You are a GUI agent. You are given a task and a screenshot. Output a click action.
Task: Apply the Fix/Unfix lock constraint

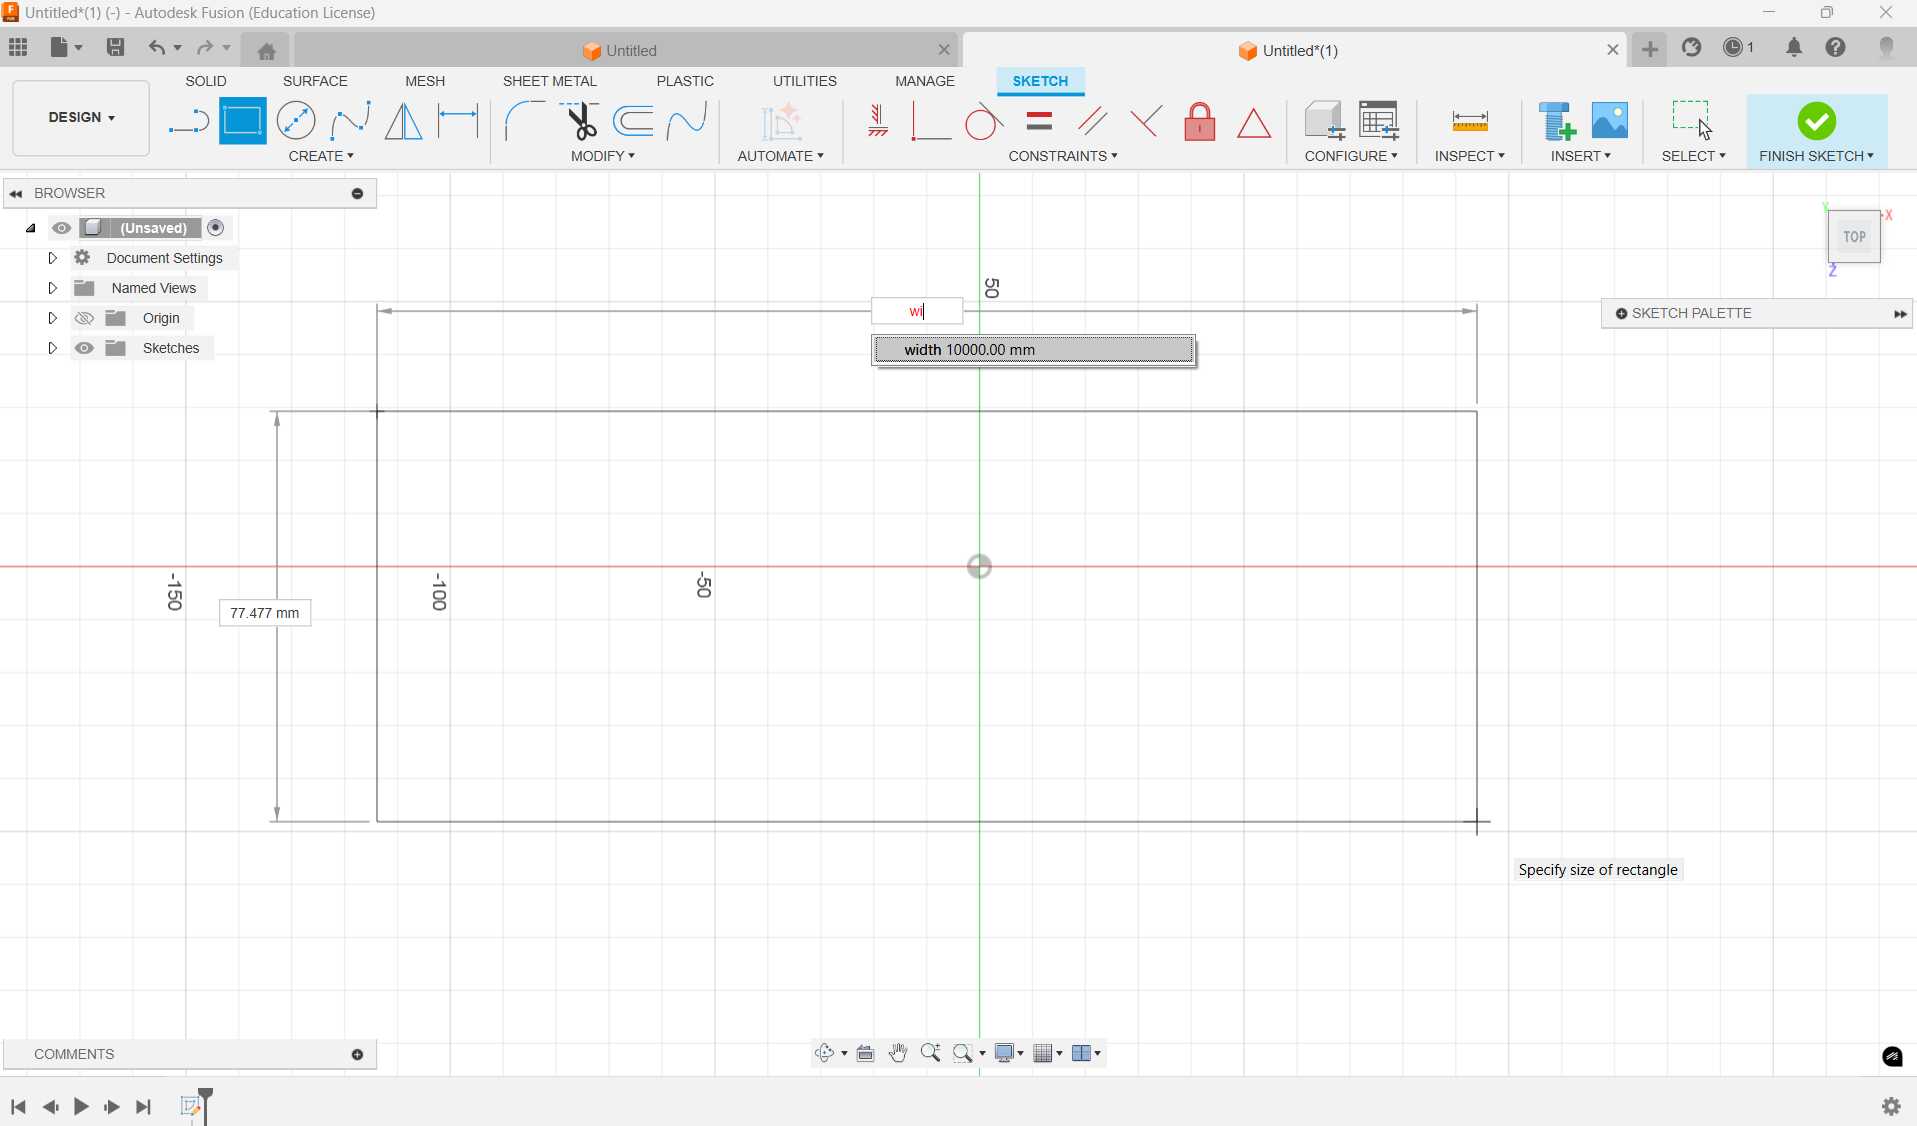pyautogui.click(x=1200, y=122)
